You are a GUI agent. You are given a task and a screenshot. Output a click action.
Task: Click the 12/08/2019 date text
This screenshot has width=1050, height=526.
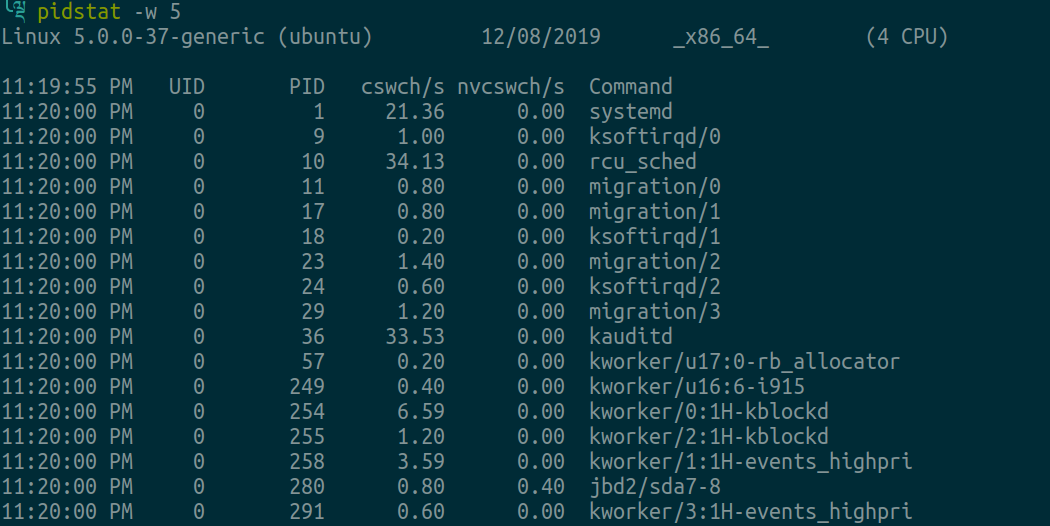pos(540,36)
